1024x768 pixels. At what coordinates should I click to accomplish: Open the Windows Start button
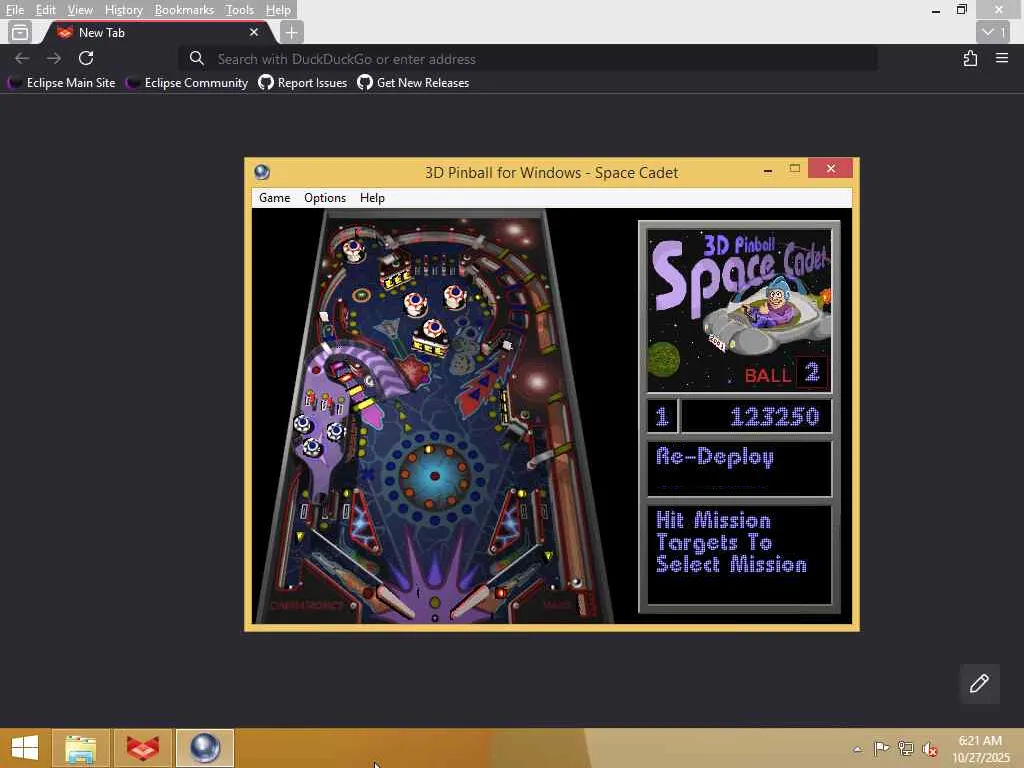25,748
